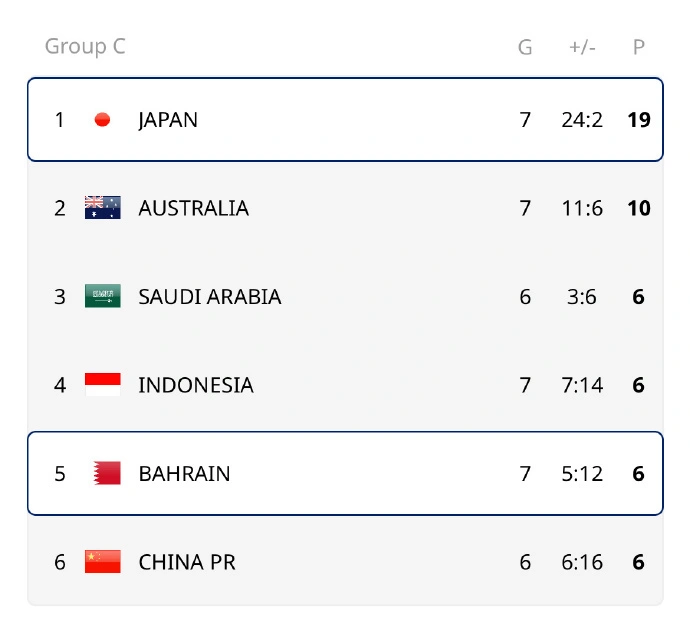Select China PR's 6:16 goal record
Viewport: 690px width, 630px height.
pyautogui.click(x=582, y=562)
